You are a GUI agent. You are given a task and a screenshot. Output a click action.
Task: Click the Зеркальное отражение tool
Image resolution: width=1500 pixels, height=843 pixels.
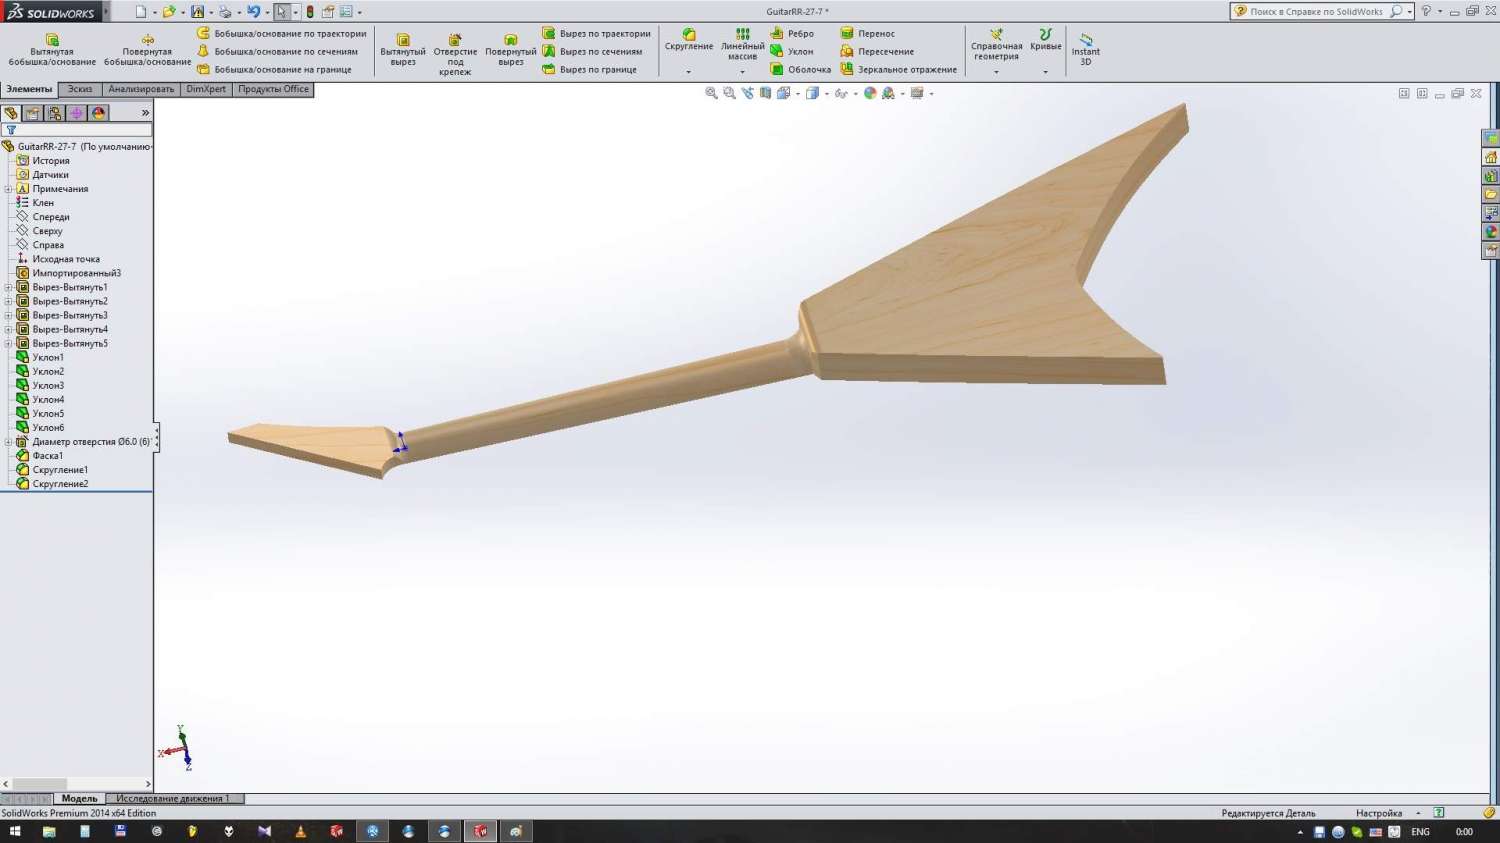(x=898, y=70)
